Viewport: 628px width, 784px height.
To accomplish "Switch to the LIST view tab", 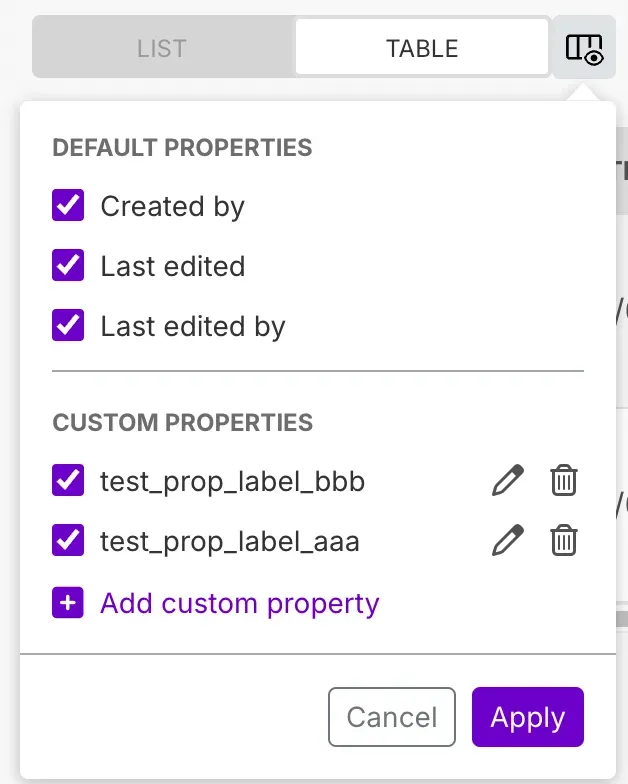I will point(162,48).
